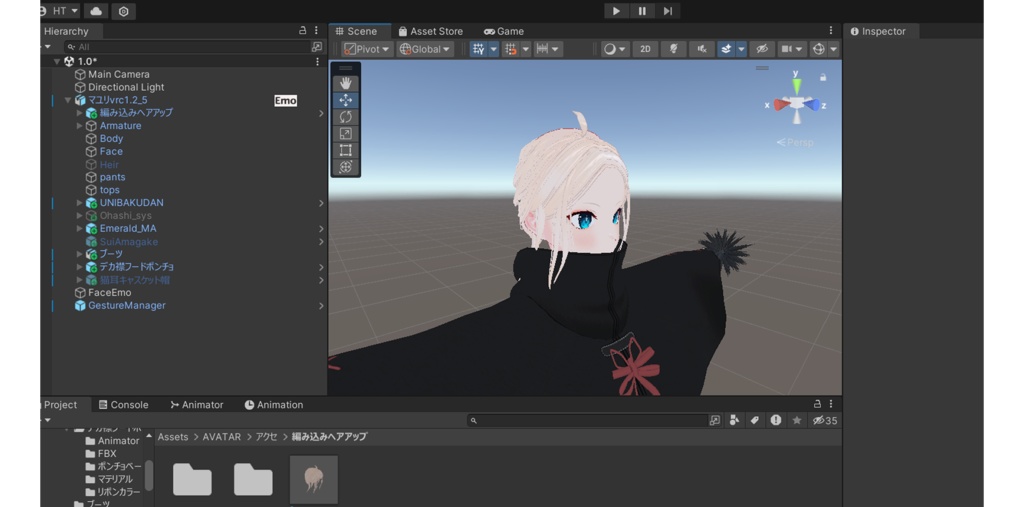Select the combined Transform tool
This screenshot has height=507, width=1024.
[345, 167]
